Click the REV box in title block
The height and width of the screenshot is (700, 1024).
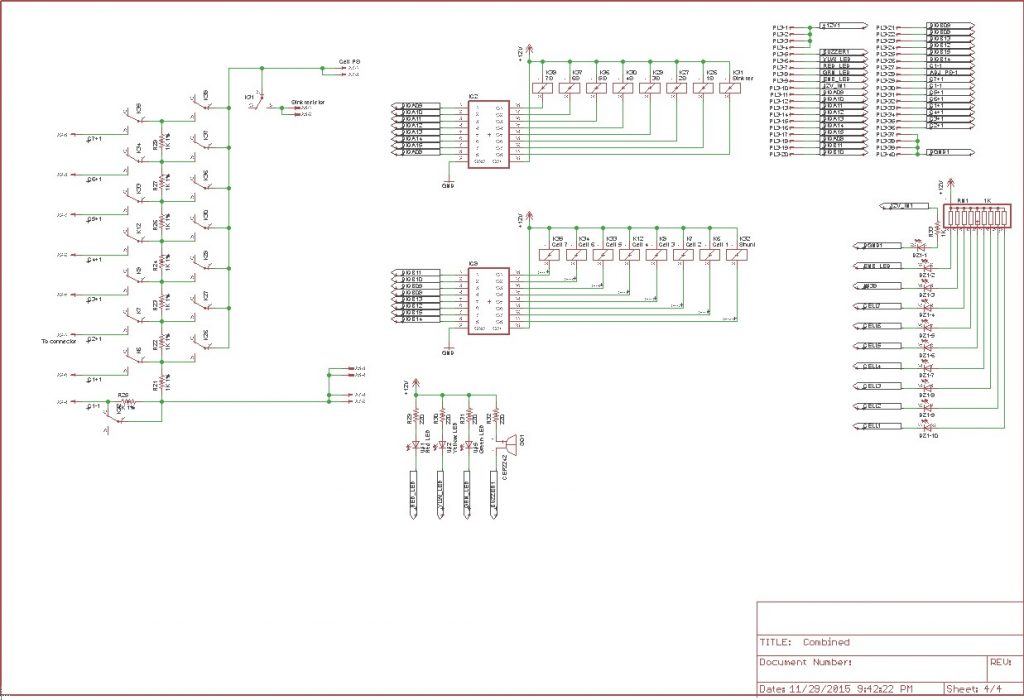click(x=1001, y=661)
